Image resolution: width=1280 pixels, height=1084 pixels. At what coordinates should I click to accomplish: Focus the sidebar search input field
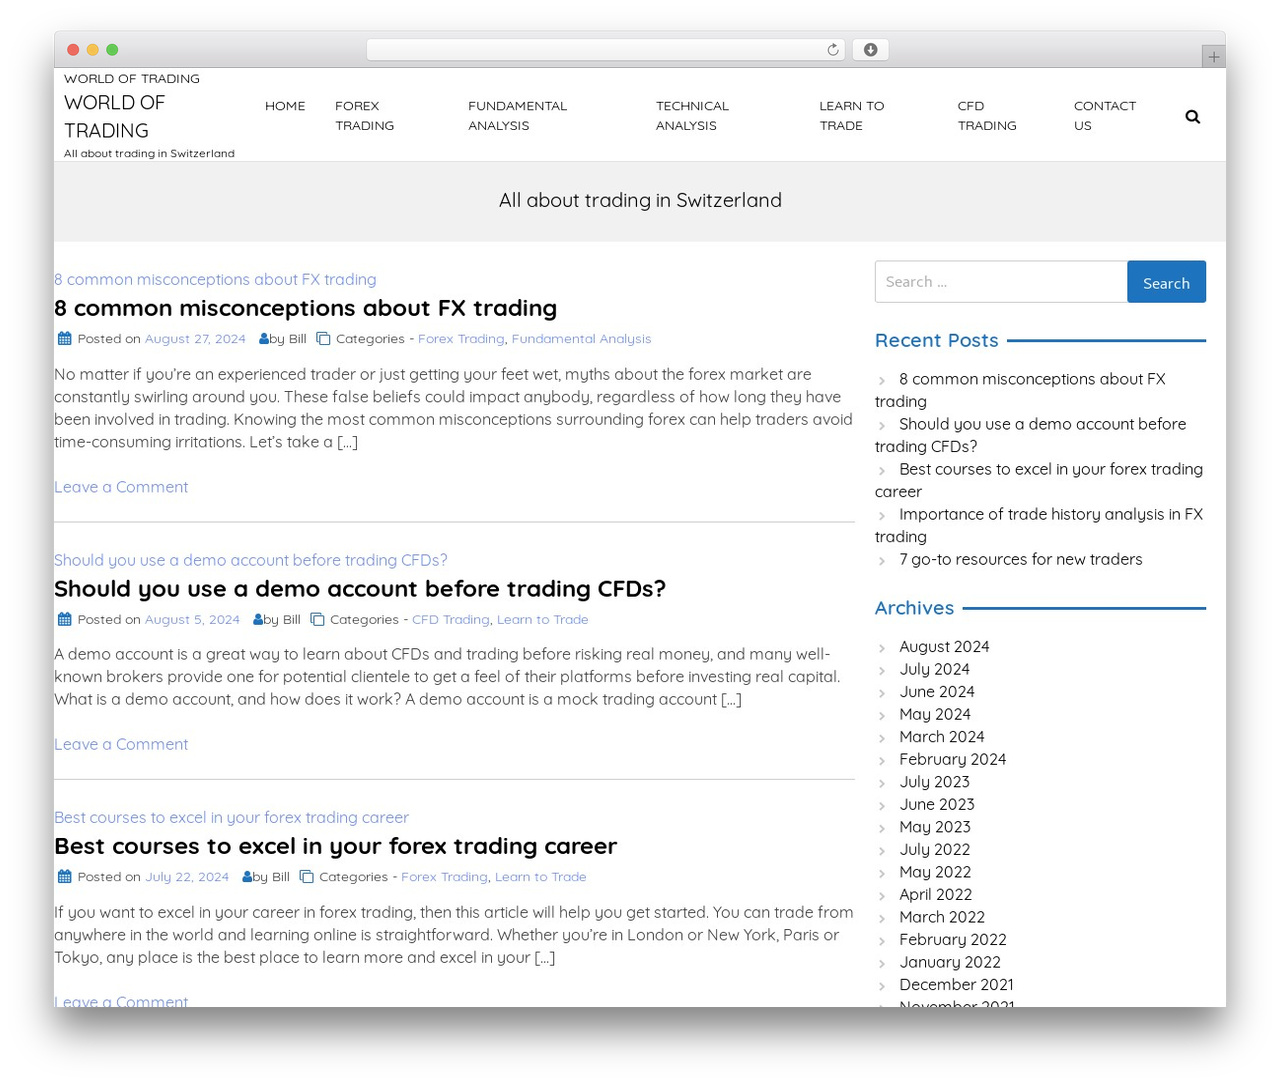(x=1001, y=282)
